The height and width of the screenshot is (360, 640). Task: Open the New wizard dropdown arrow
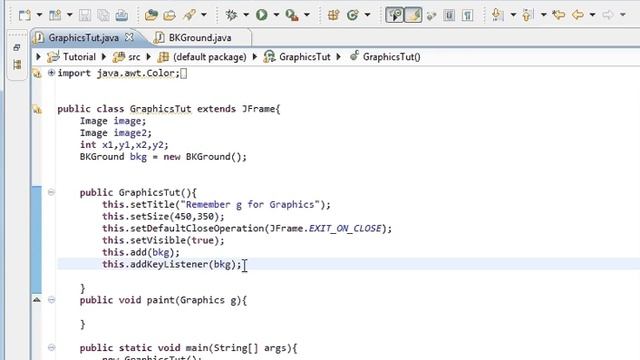click(x=40, y=15)
